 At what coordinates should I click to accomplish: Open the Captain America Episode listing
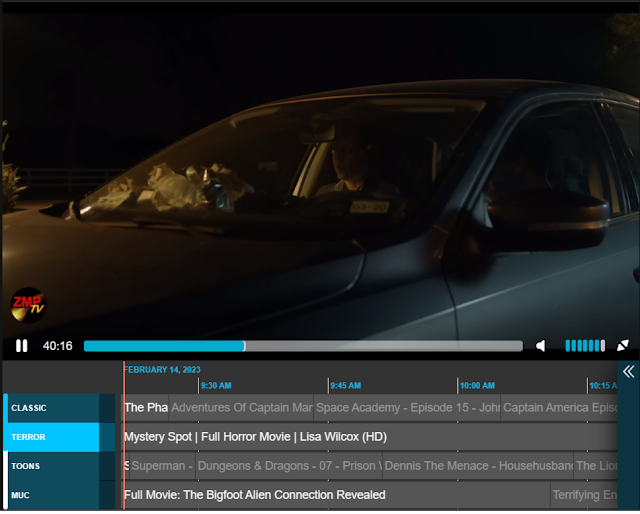click(x=559, y=408)
